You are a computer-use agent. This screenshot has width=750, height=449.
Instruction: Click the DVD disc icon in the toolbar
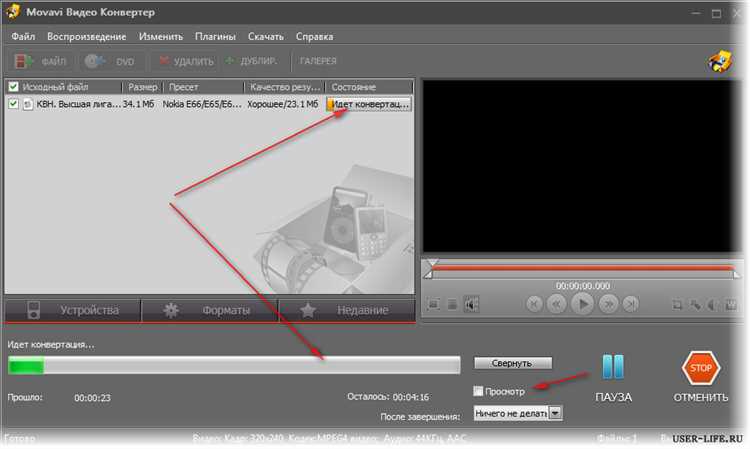[94, 61]
